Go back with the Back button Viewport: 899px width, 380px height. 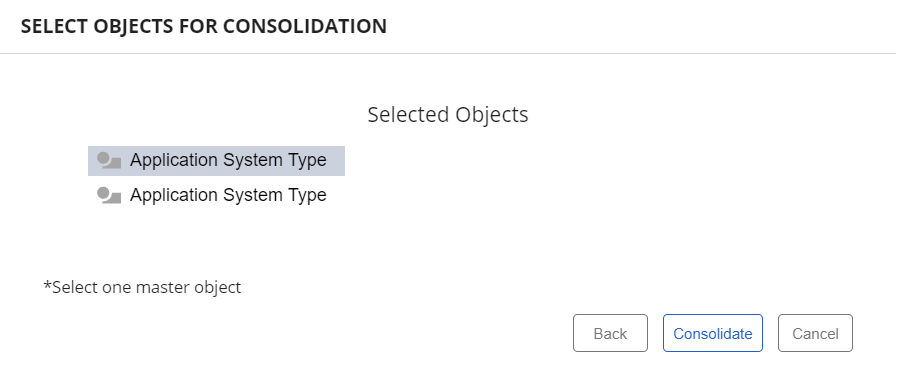(x=610, y=333)
